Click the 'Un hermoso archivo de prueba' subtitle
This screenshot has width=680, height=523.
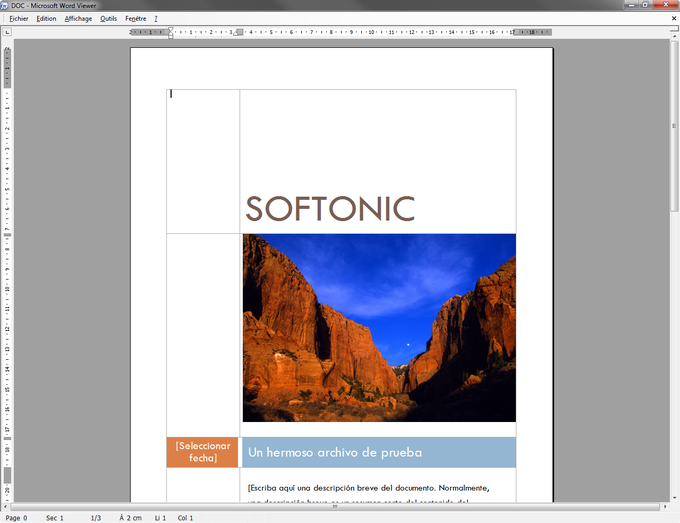coord(335,452)
